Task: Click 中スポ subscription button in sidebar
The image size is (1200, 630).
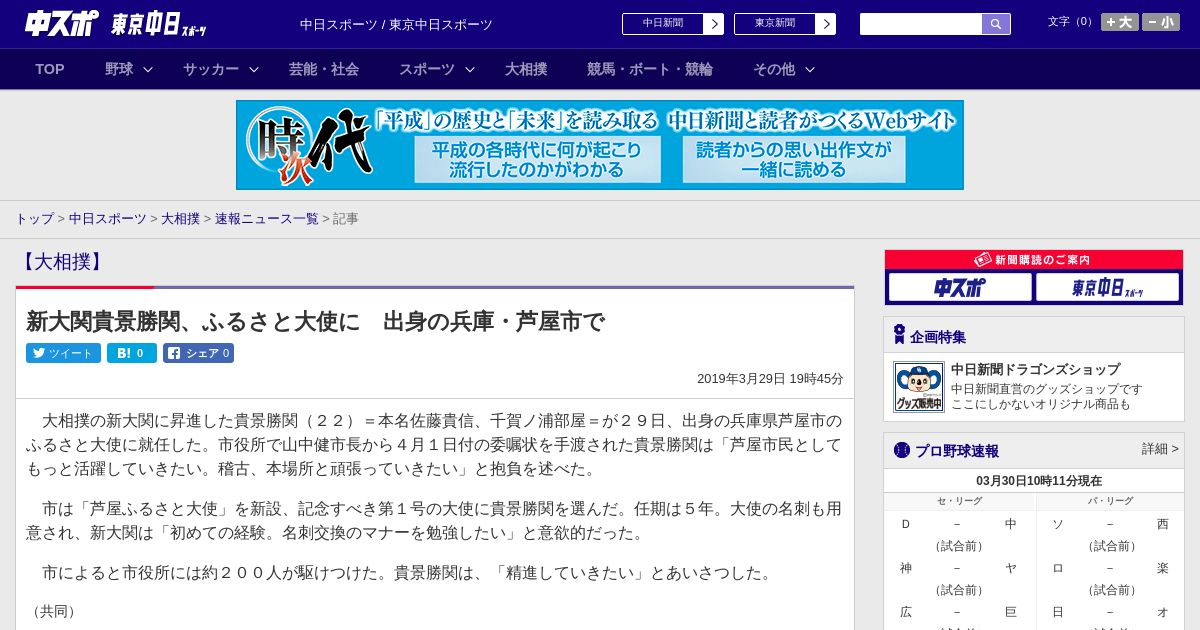Action: tap(960, 288)
